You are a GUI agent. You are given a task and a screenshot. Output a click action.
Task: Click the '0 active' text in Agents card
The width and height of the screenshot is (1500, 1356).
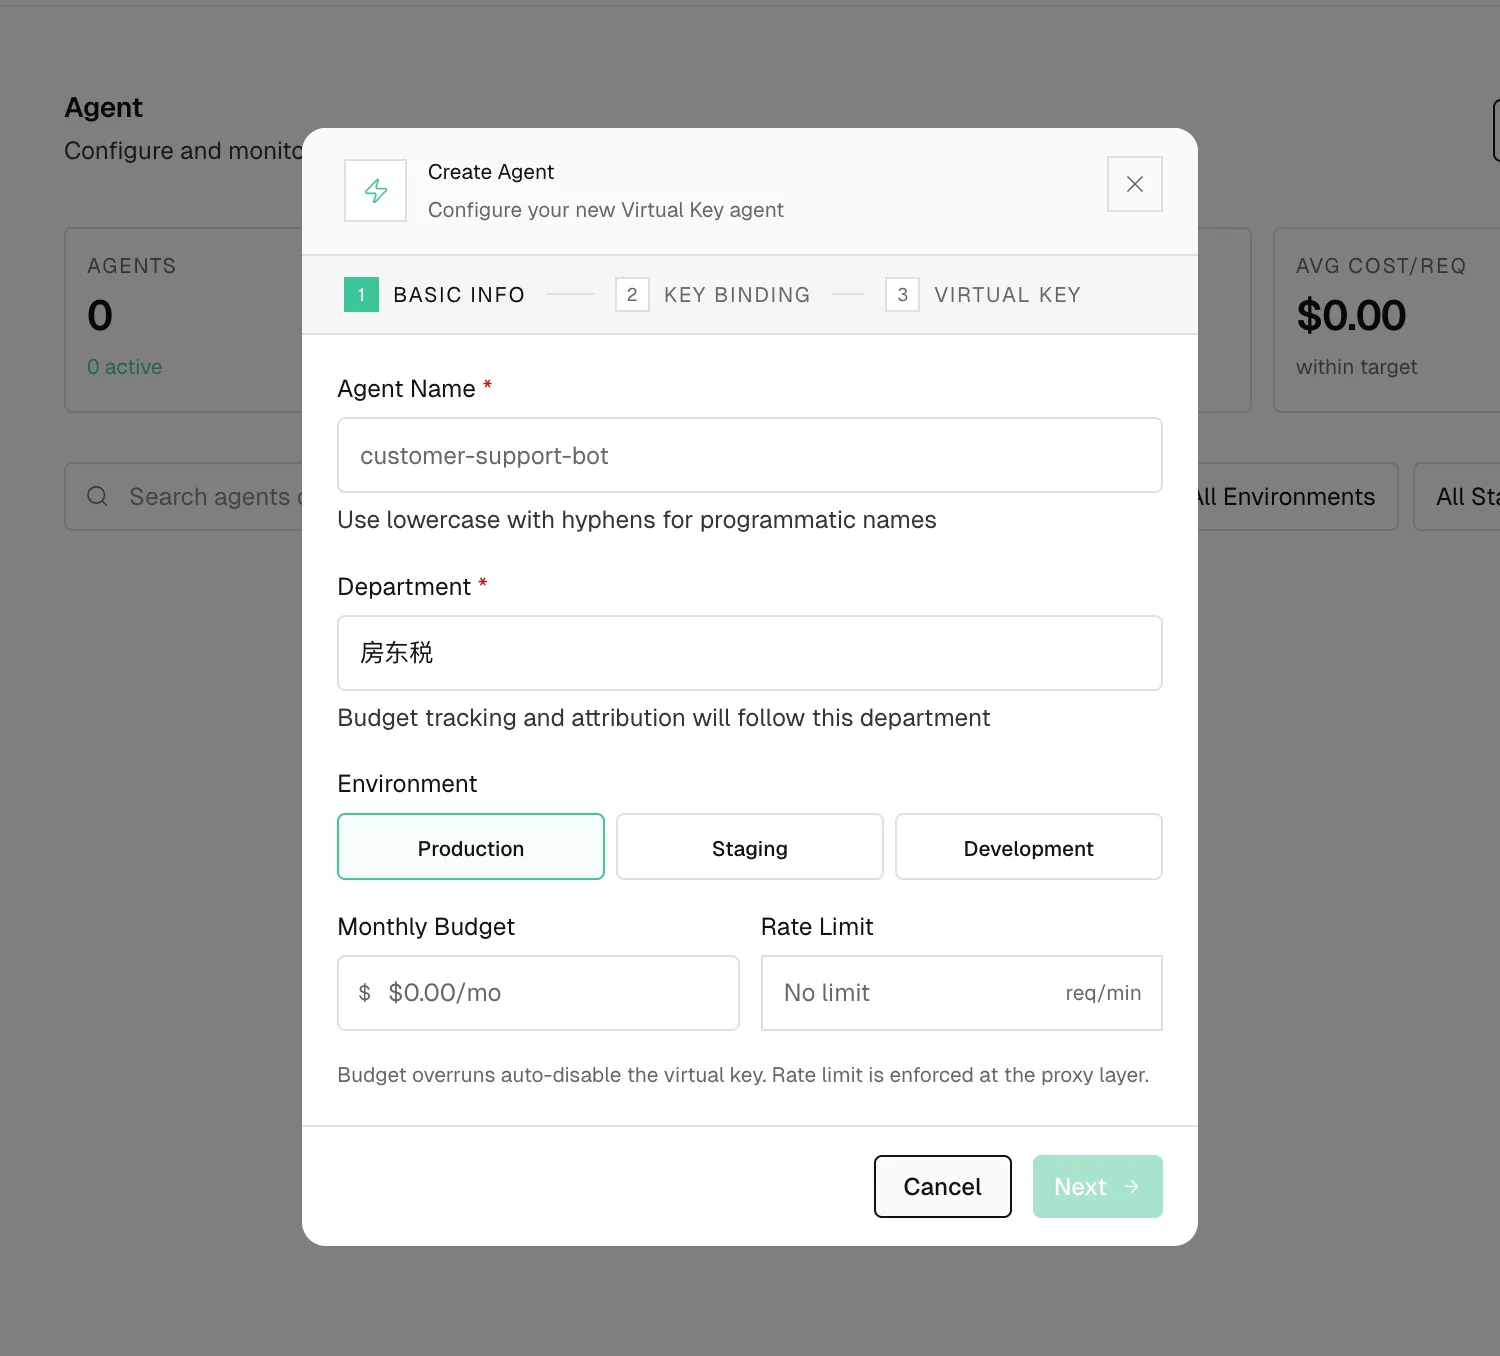[125, 367]
